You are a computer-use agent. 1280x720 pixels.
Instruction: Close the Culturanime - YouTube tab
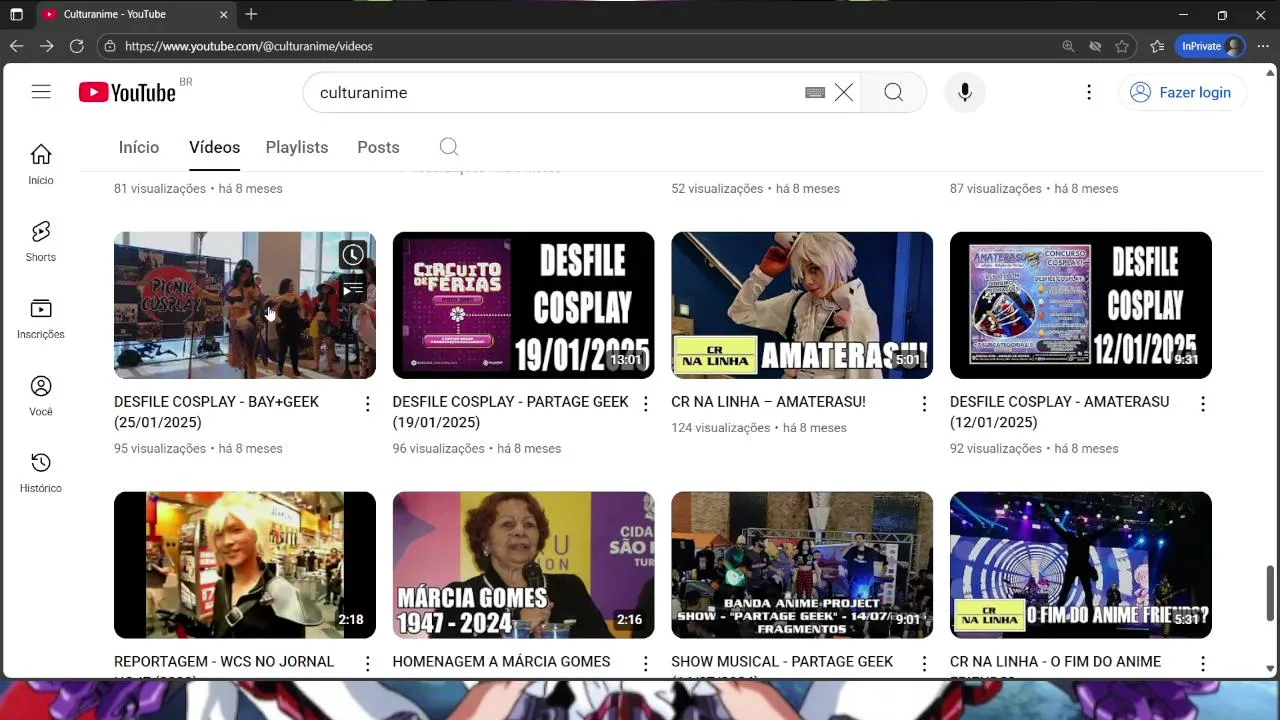click(223, 14)
